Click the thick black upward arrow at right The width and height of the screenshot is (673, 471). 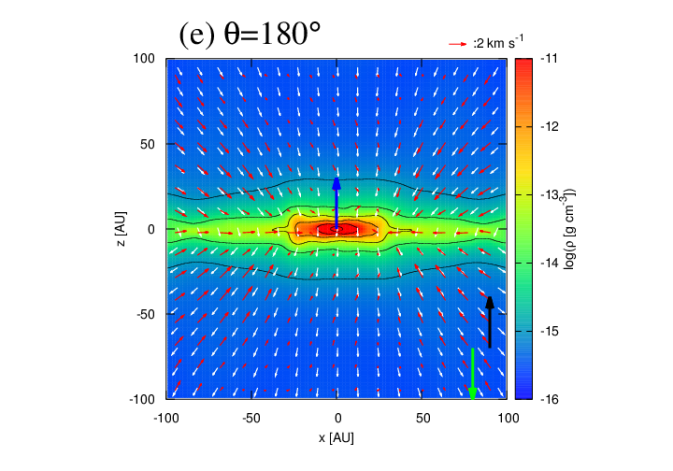click(489, 322)
